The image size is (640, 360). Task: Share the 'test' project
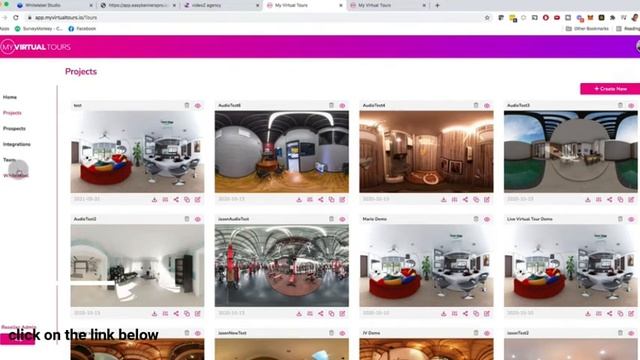tap(176, 200)
